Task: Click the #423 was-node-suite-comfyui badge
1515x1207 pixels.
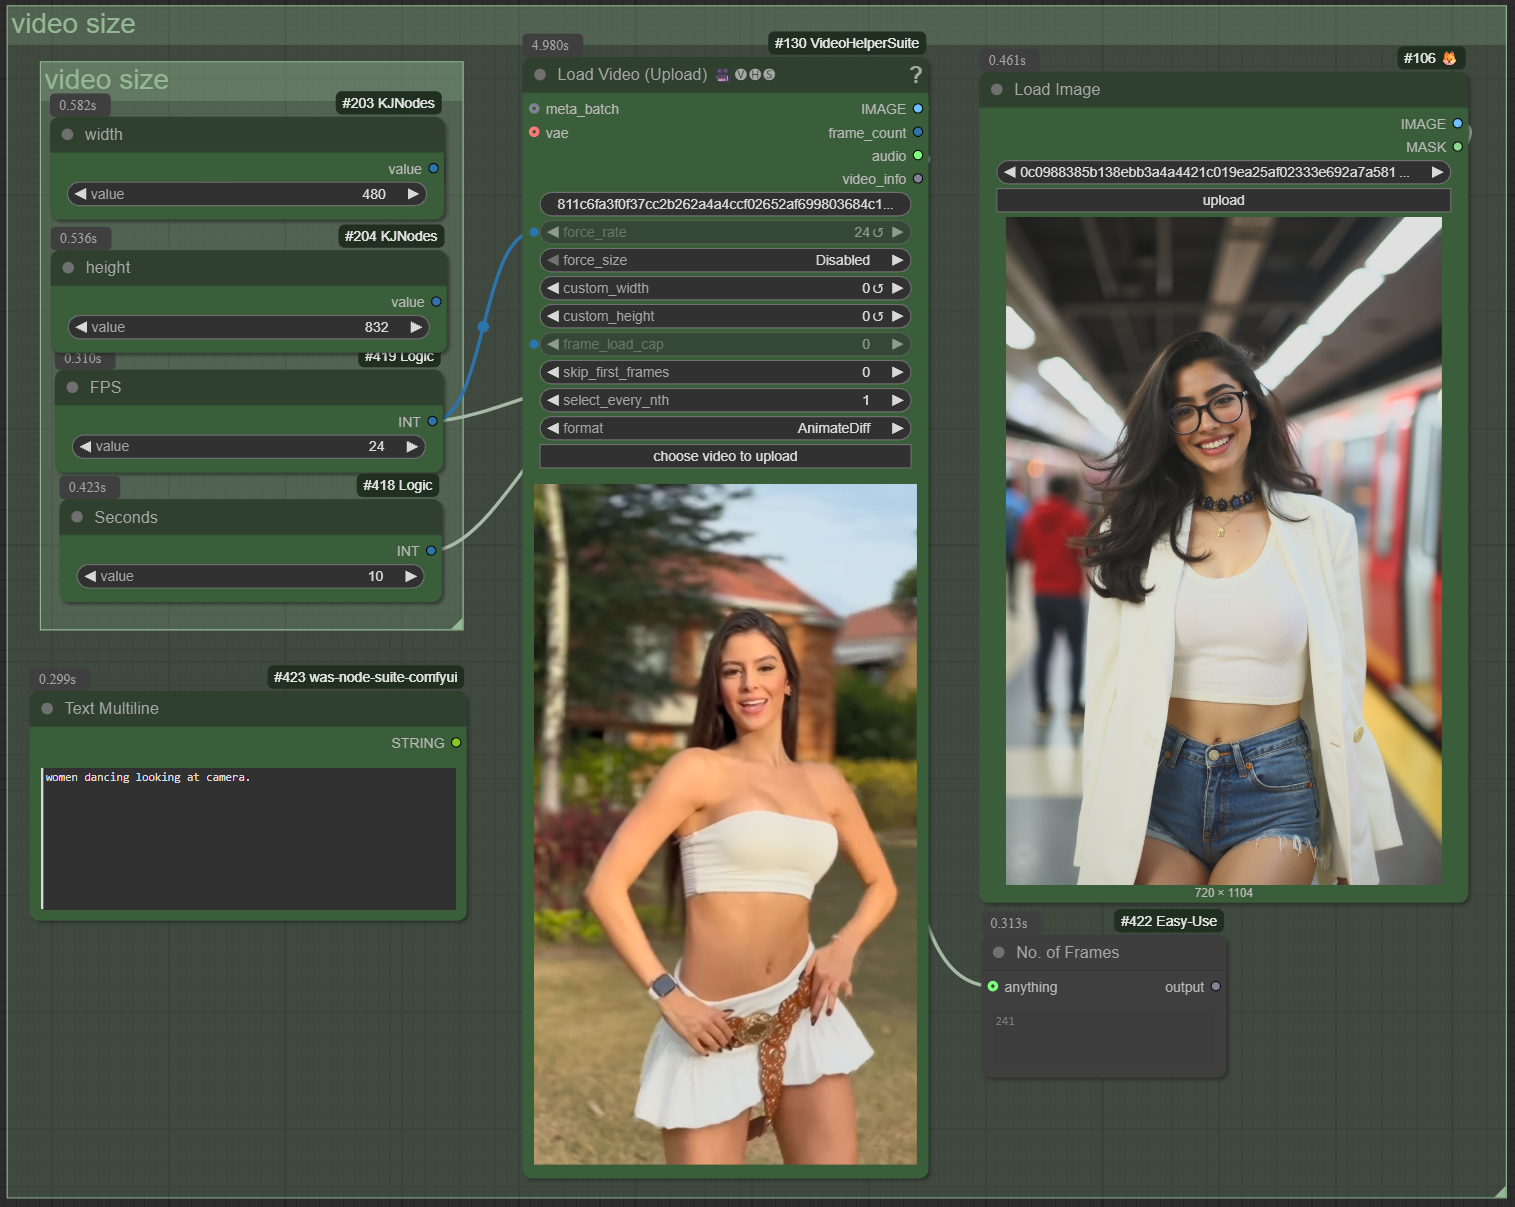Action: 366,677
